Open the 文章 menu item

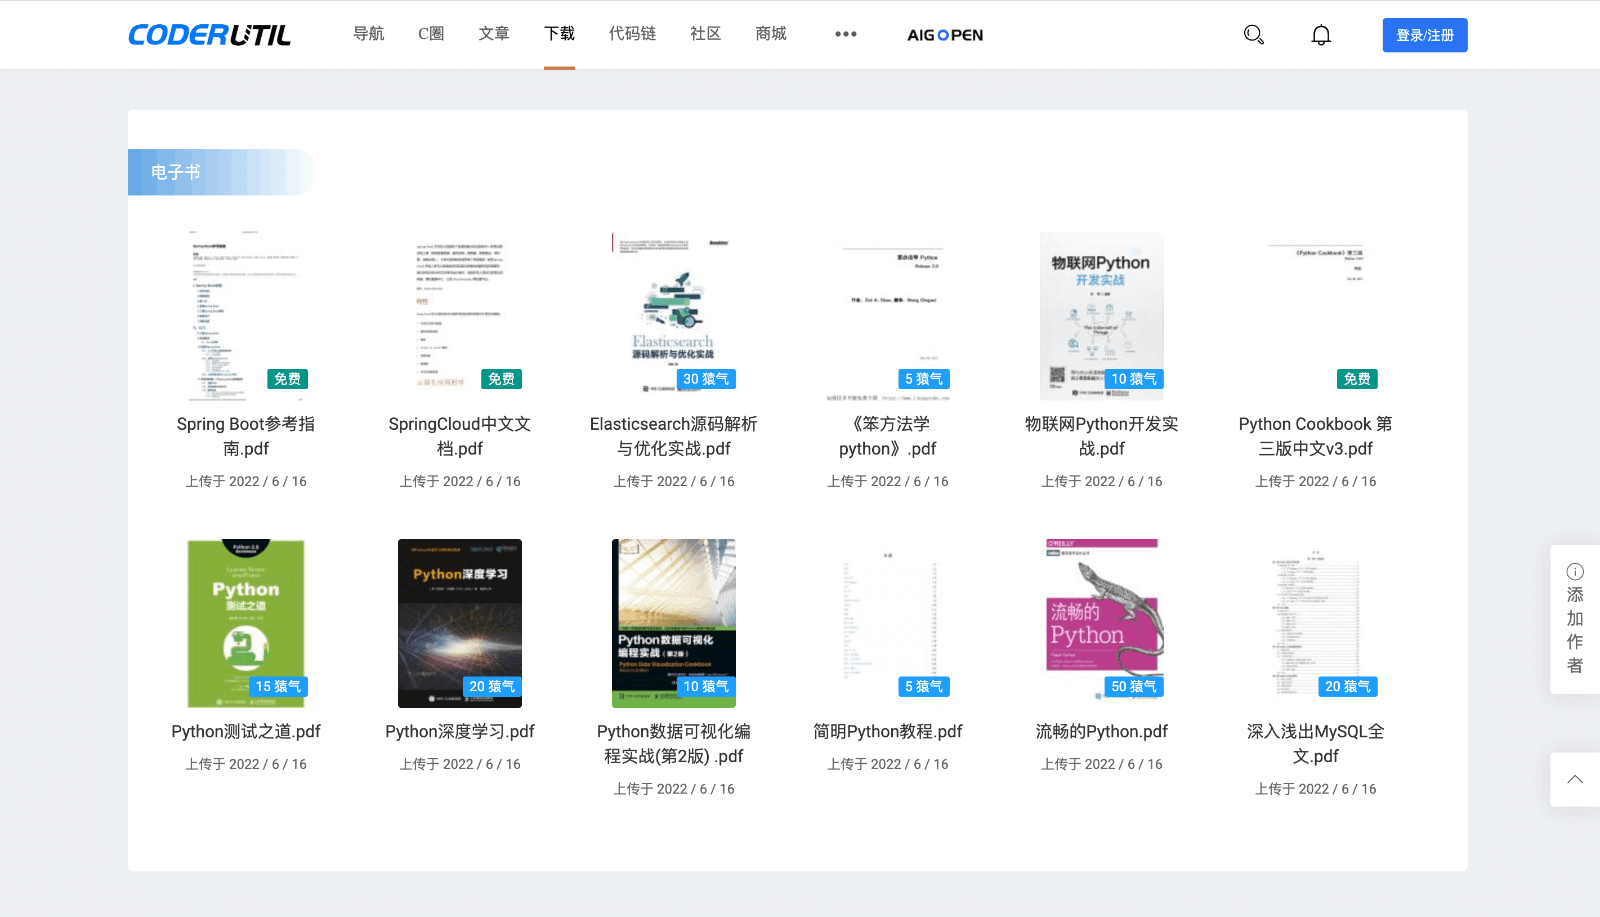(x=494, y=34)
